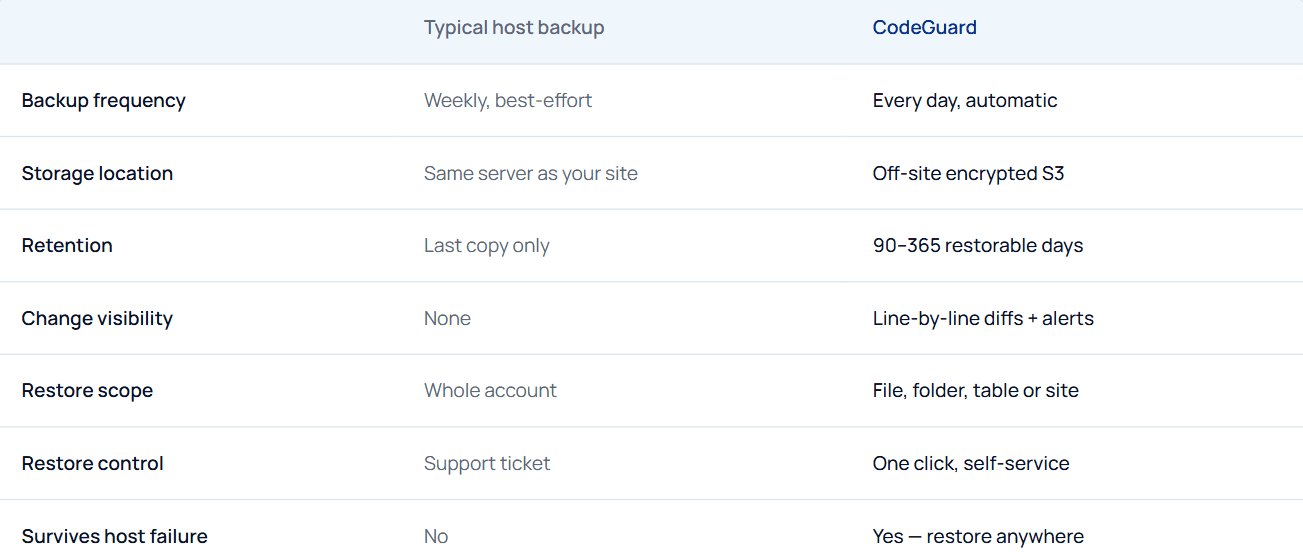Screen dimensions: 1303x560
Task: Click the 'Support ticket' cell
Action: point(487,464)
